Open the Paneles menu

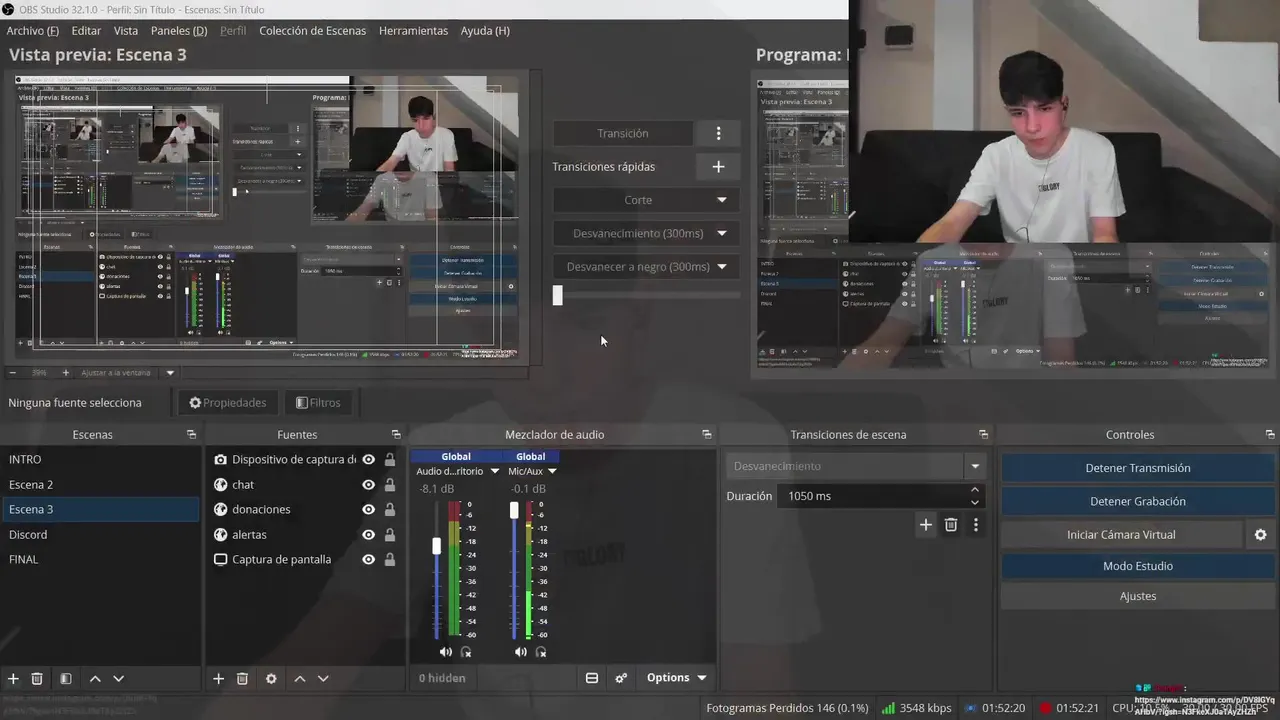(x=179, y=31)
